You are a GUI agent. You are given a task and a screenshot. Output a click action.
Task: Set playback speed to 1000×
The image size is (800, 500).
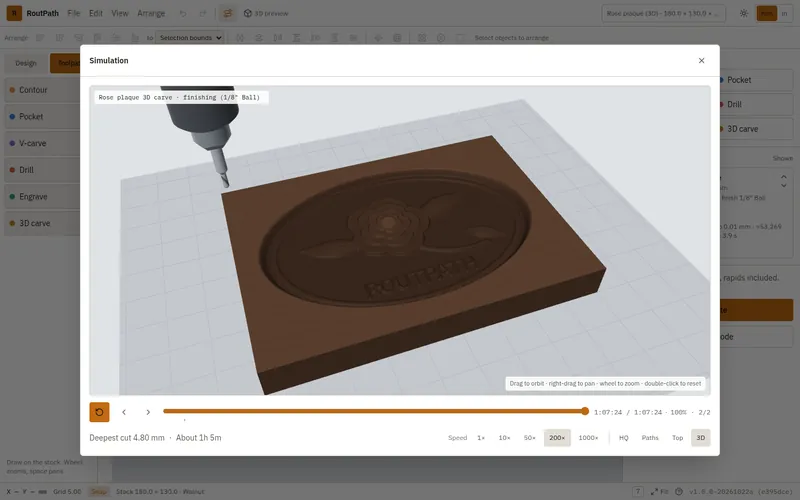588,438
